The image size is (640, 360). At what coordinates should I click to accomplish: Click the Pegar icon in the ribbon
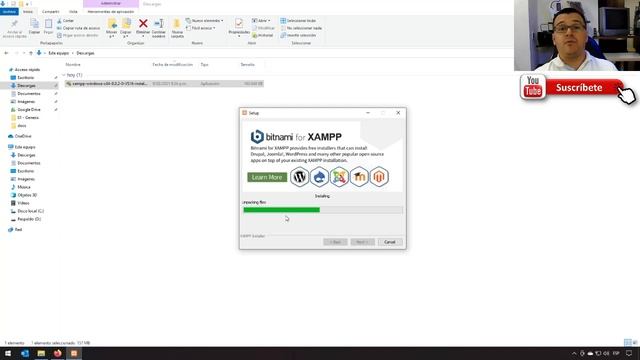[48, 24]
